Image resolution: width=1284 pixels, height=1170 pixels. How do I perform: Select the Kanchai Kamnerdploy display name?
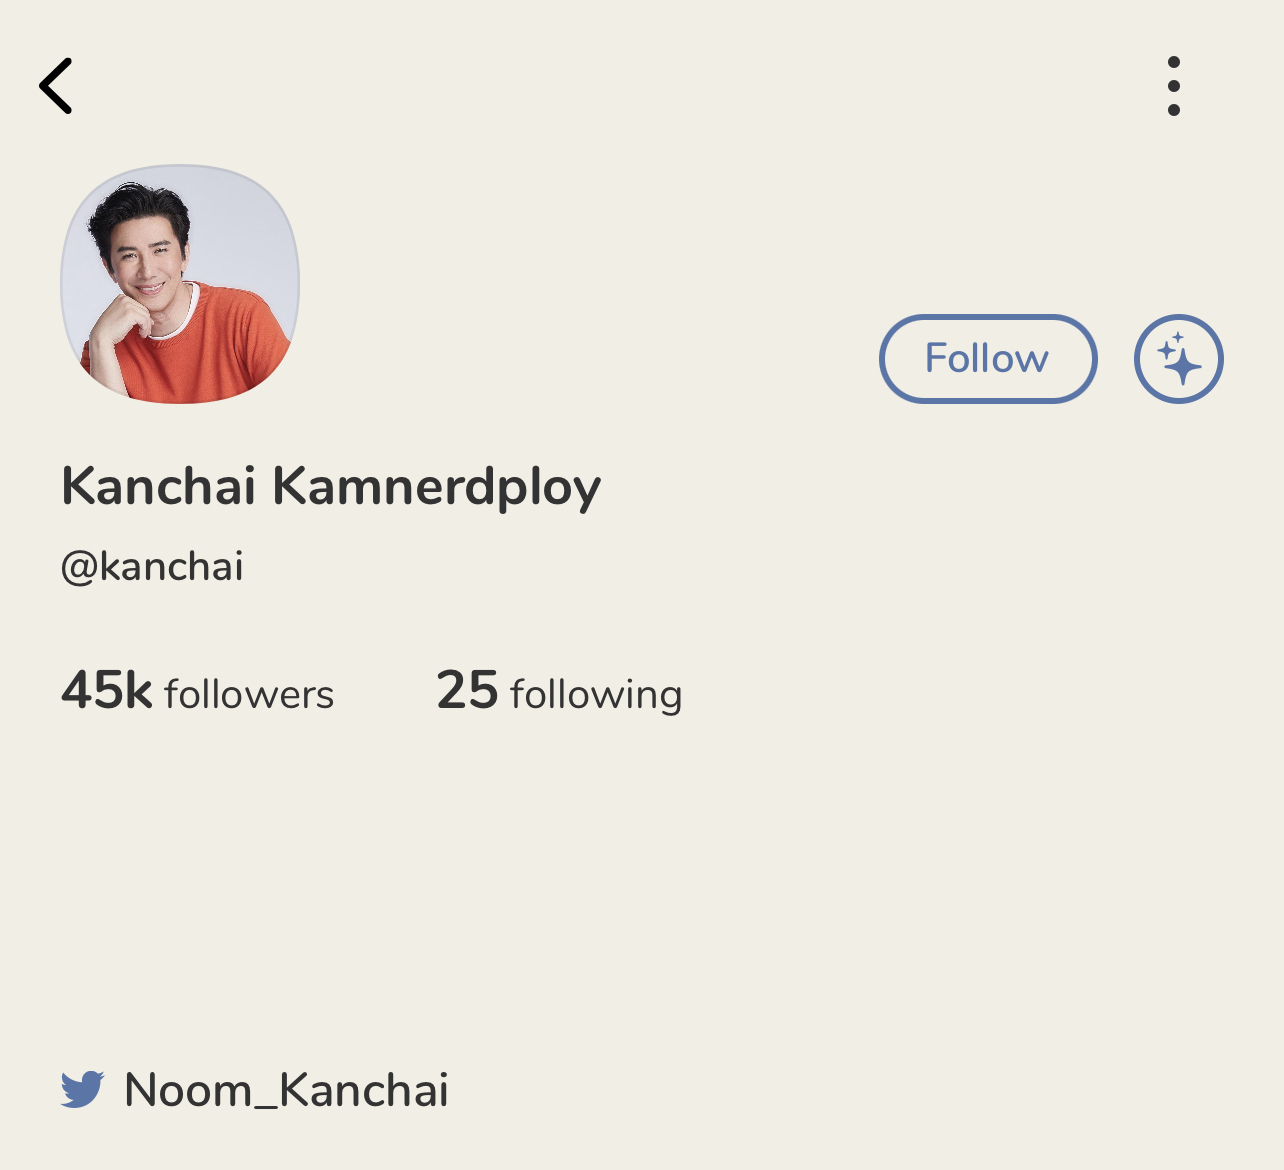(331, 487)
